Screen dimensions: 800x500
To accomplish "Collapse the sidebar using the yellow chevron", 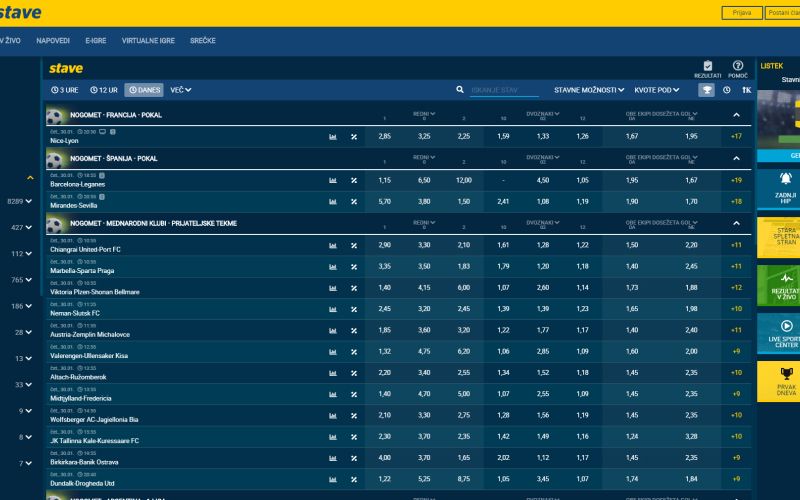I will [x=30, y=178].
